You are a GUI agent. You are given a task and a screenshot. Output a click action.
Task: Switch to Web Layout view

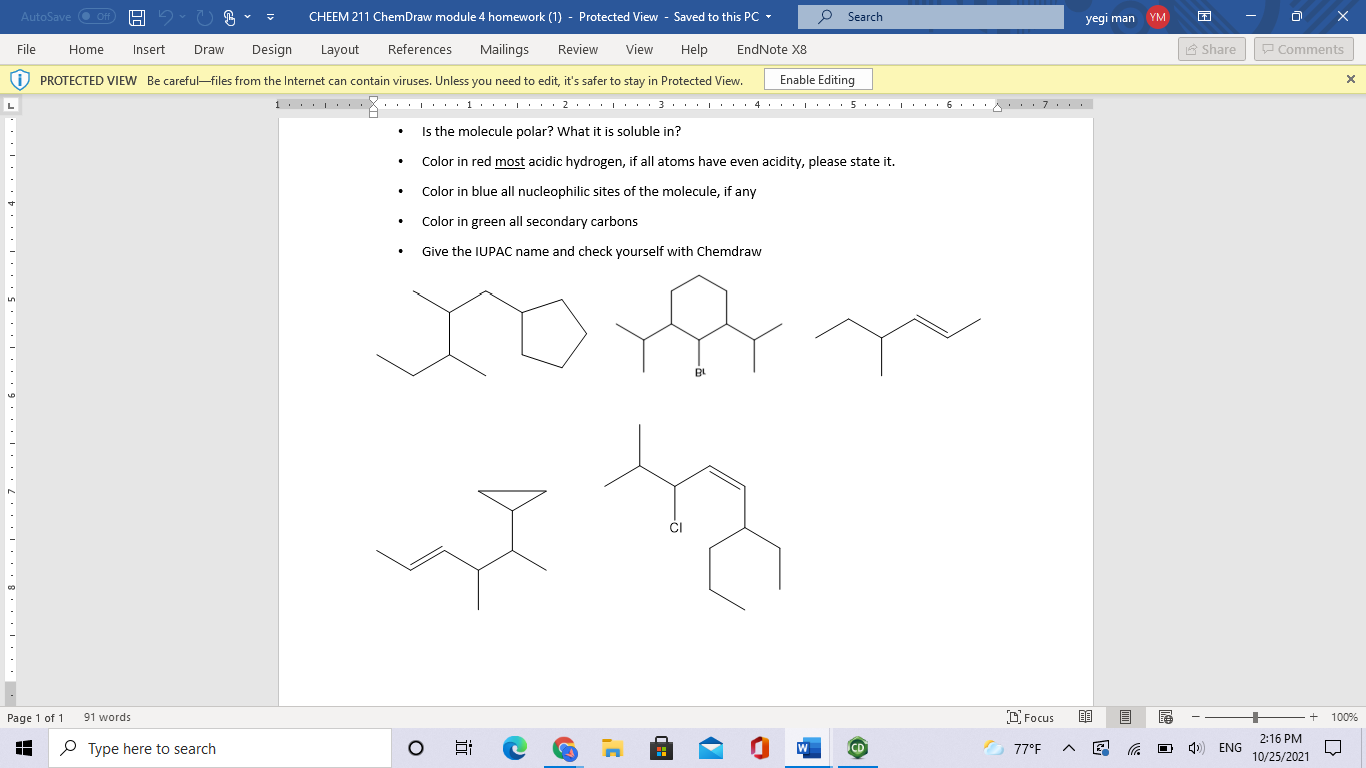coord(1164,717)
